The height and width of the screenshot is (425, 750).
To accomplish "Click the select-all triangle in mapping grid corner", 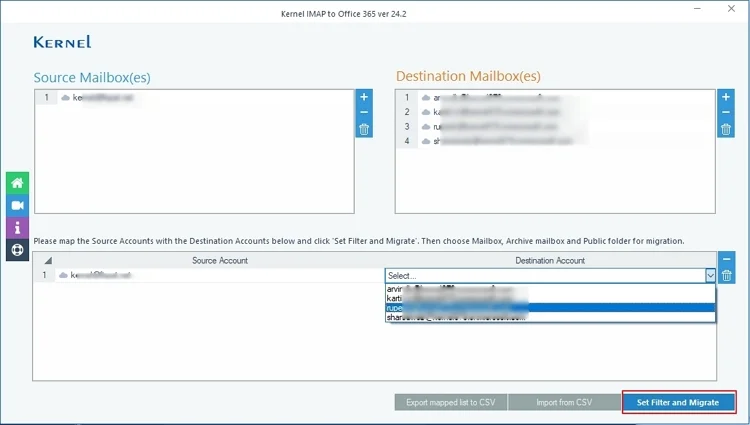I will 47,261.
